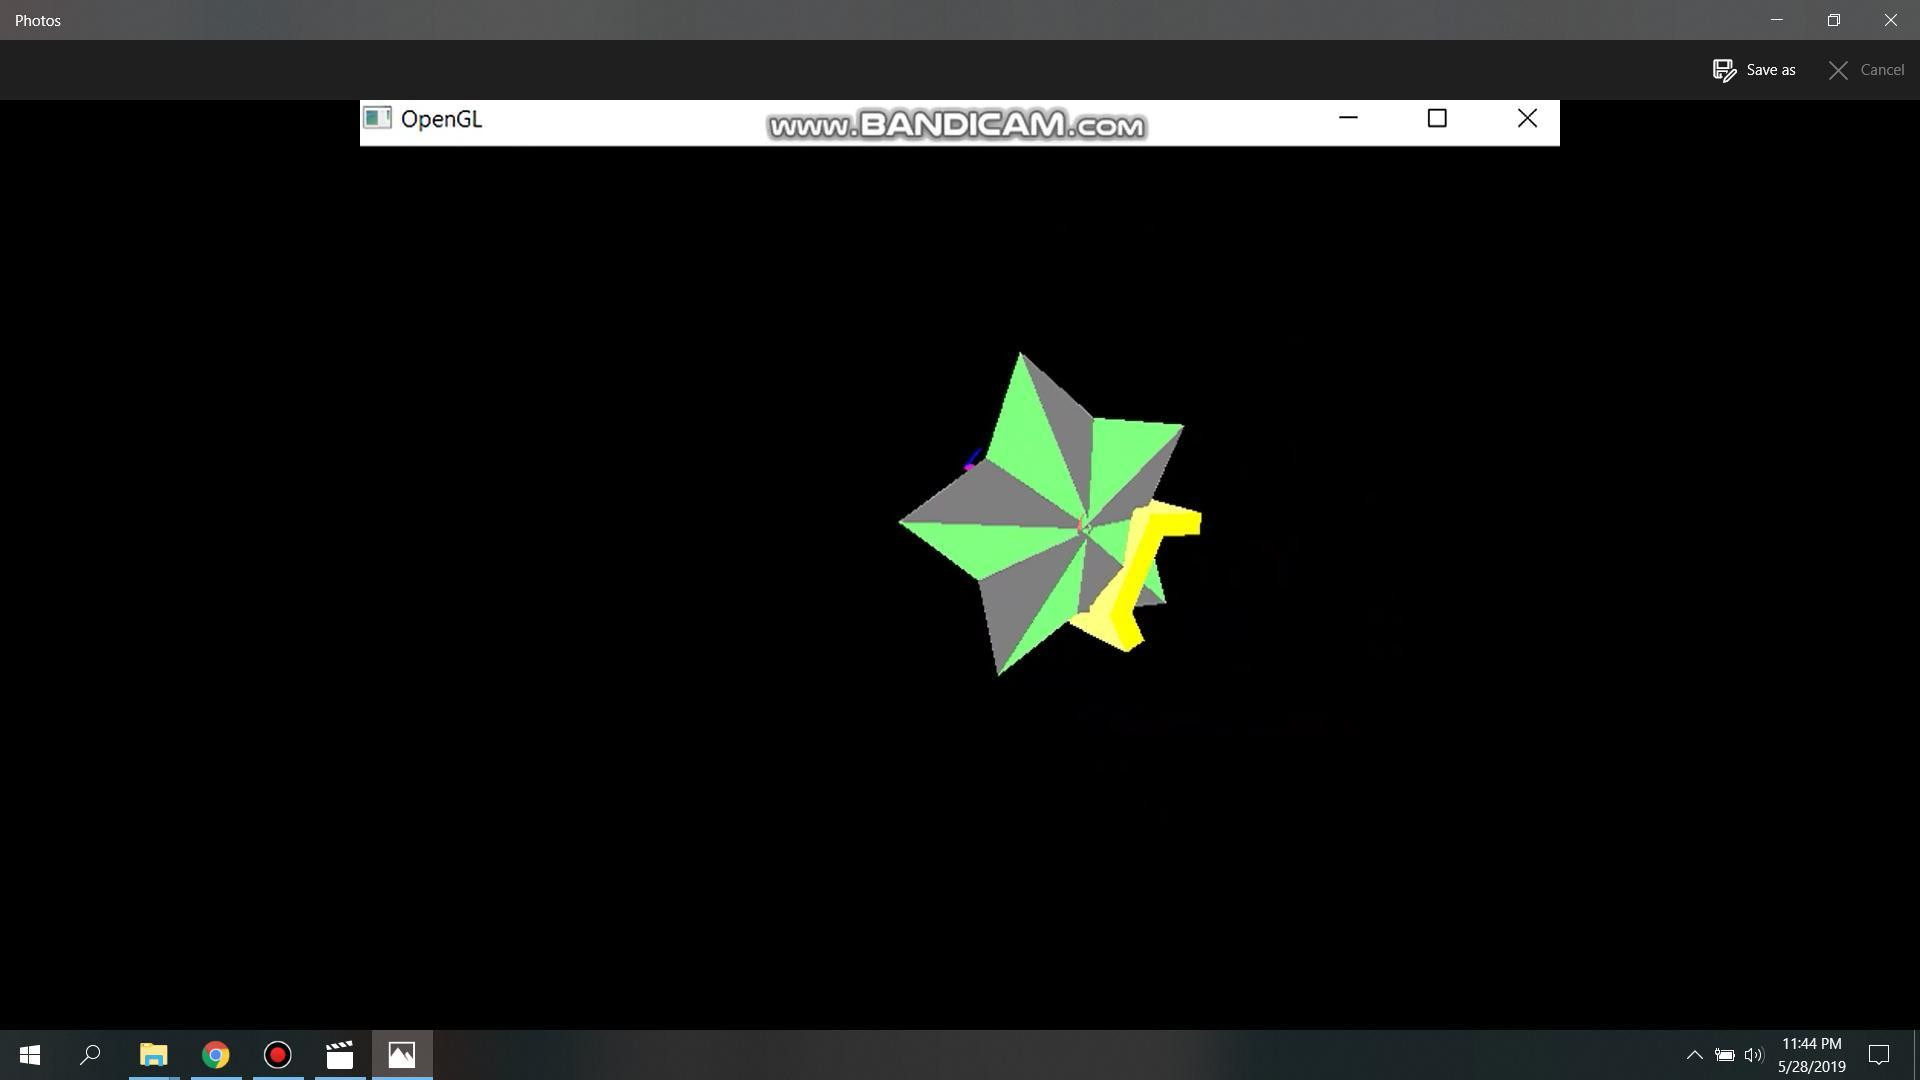
Task: Click the OpenGL maximize square in image
Action: (x=1437, y=118)
